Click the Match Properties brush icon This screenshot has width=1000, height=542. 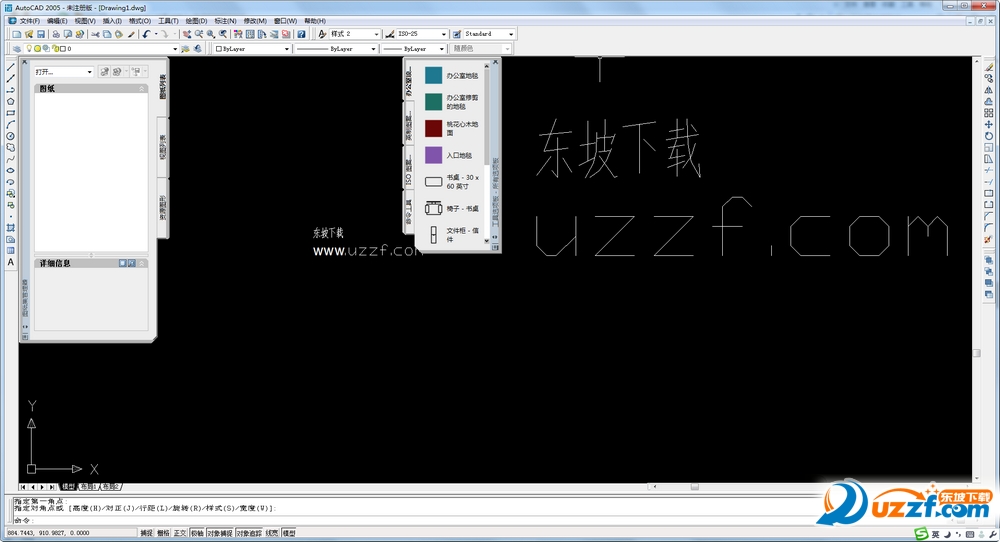(x=131, y=34)
